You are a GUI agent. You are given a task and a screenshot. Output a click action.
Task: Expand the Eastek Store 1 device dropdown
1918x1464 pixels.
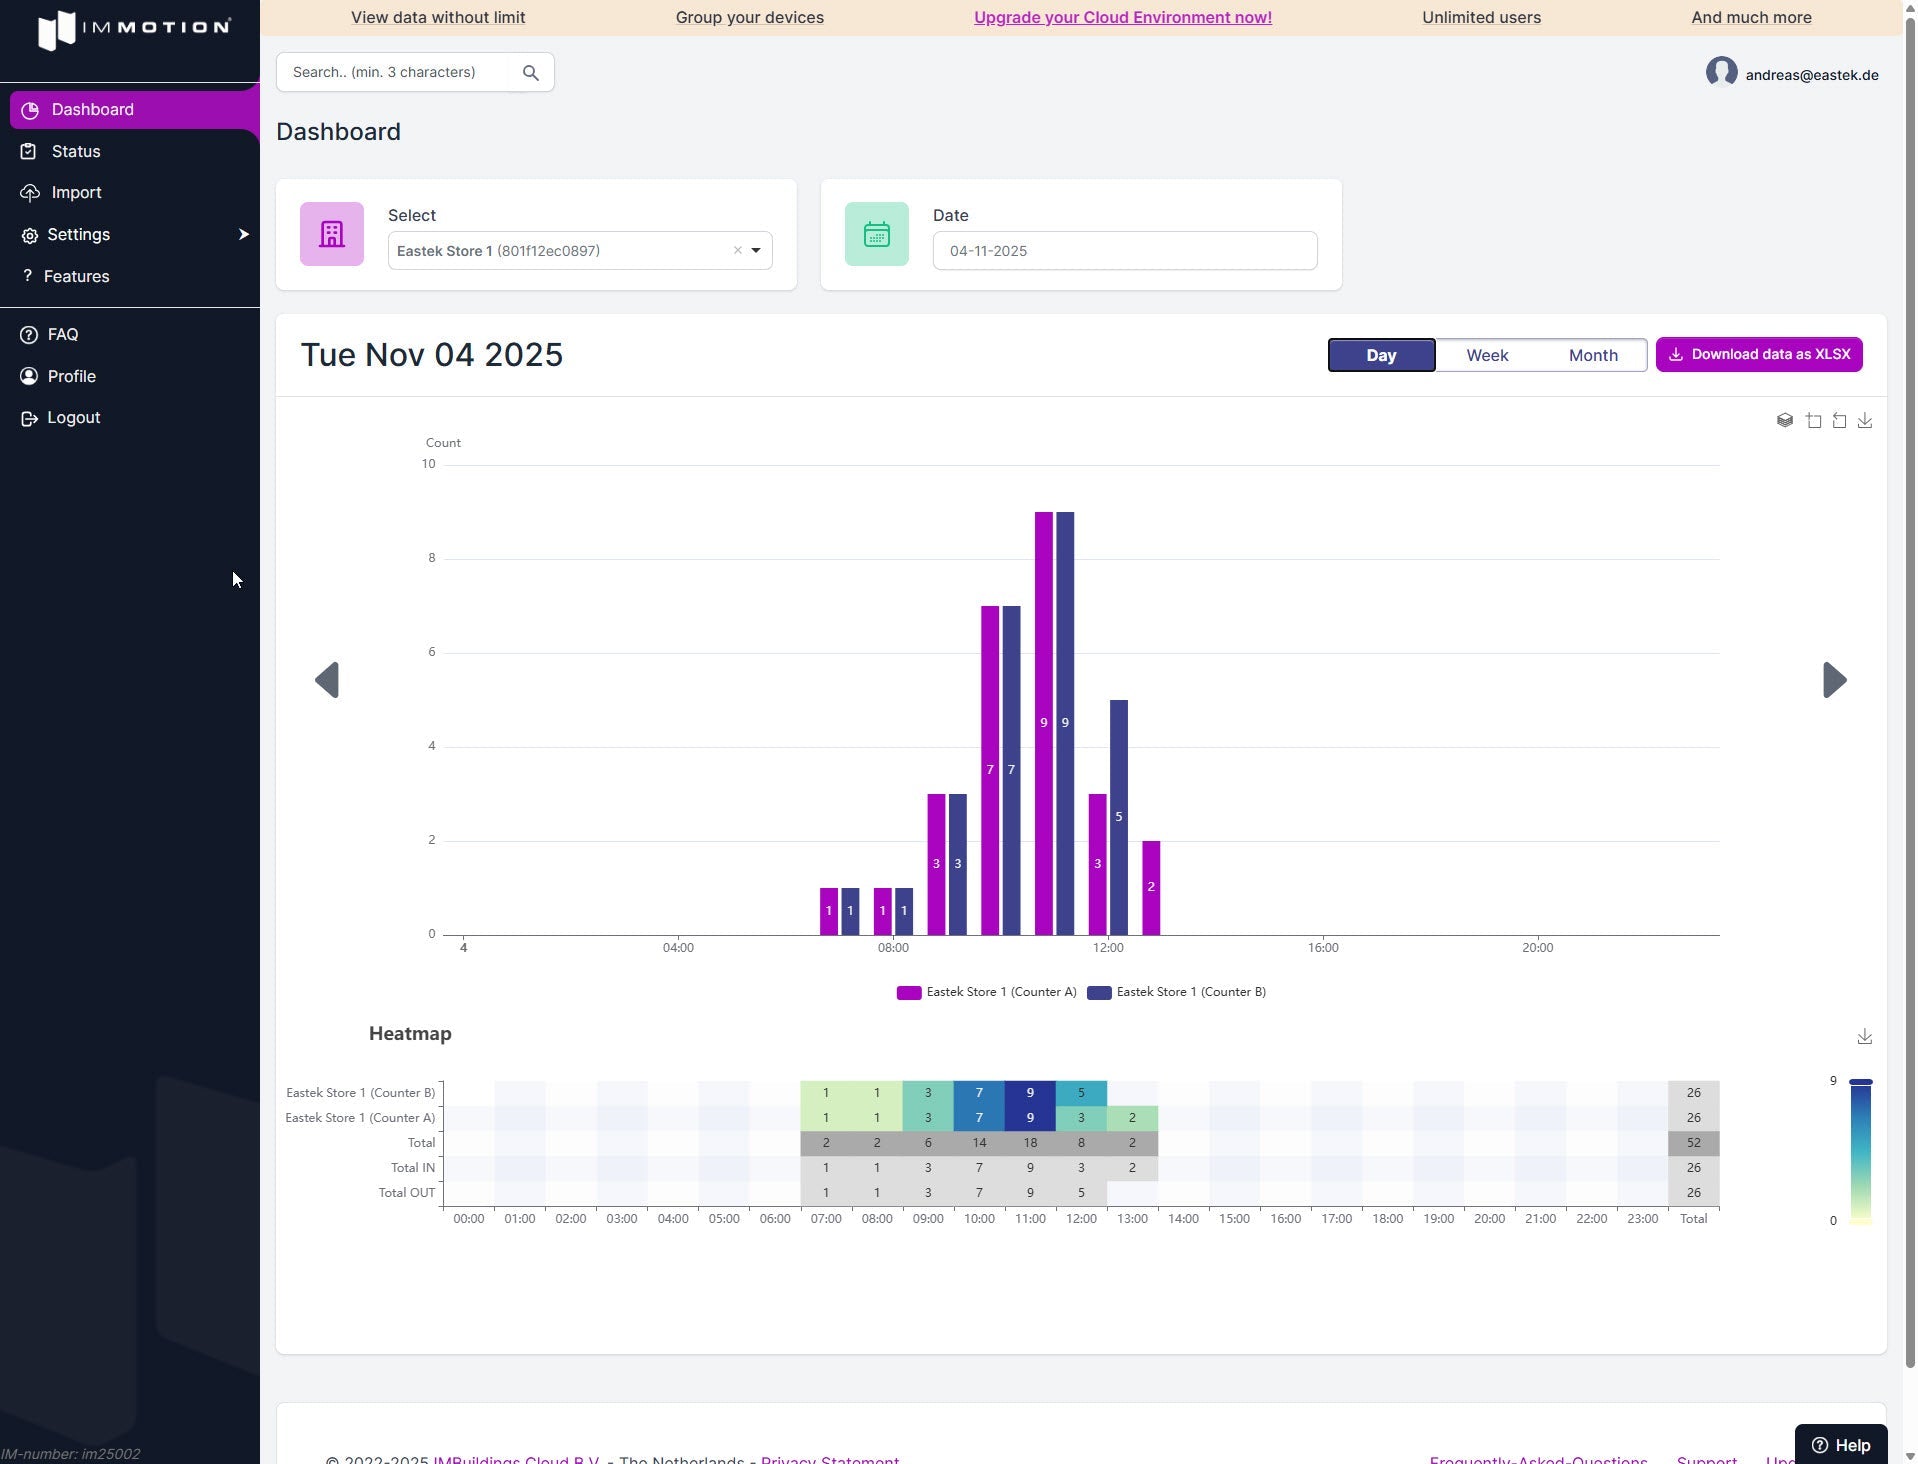click(757, 250)
